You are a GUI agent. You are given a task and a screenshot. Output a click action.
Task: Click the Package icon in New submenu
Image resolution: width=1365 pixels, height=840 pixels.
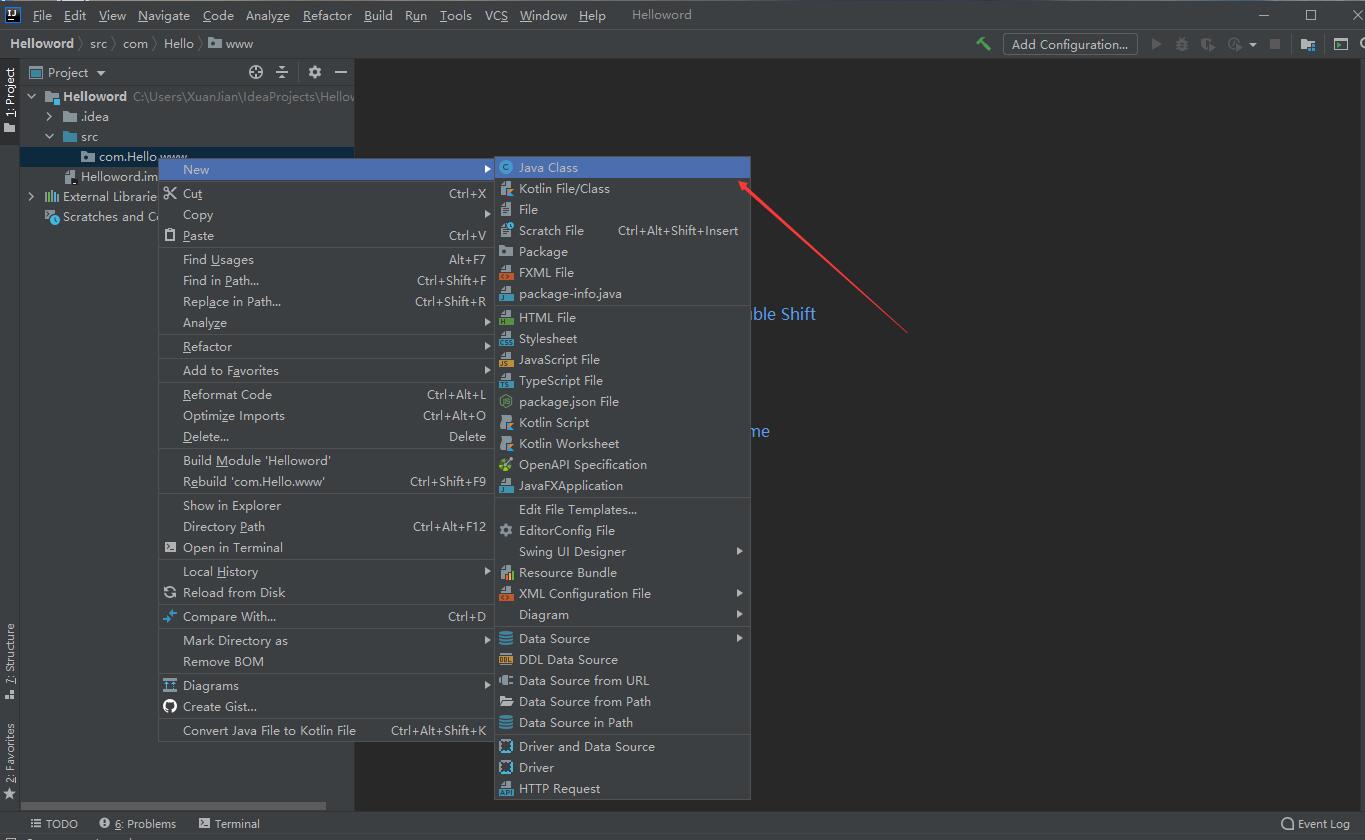click(506, 252)
